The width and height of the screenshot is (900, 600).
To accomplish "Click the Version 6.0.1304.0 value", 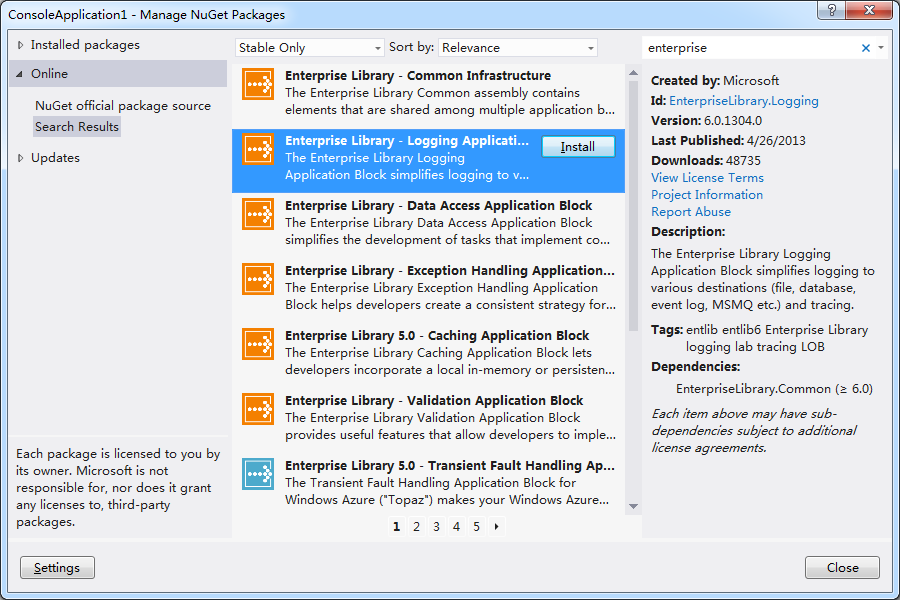I will click(x=733, y=121).
